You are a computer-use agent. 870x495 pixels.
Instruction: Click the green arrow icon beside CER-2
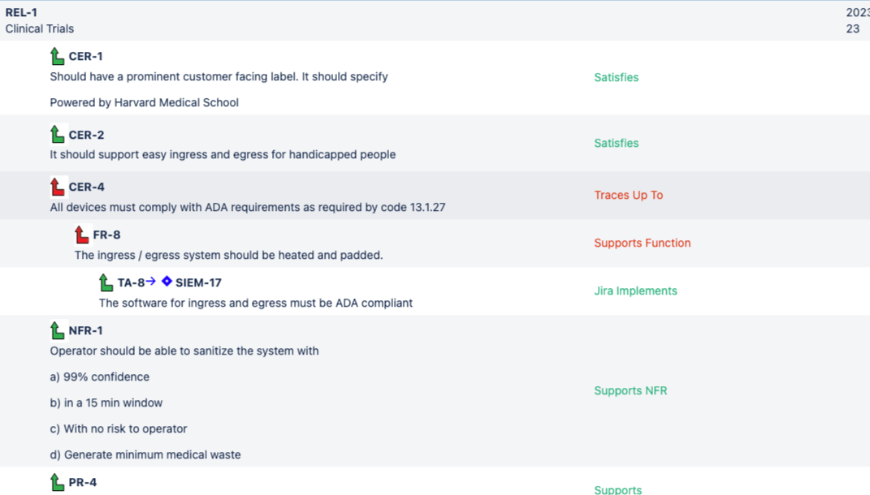coord(57,134)
